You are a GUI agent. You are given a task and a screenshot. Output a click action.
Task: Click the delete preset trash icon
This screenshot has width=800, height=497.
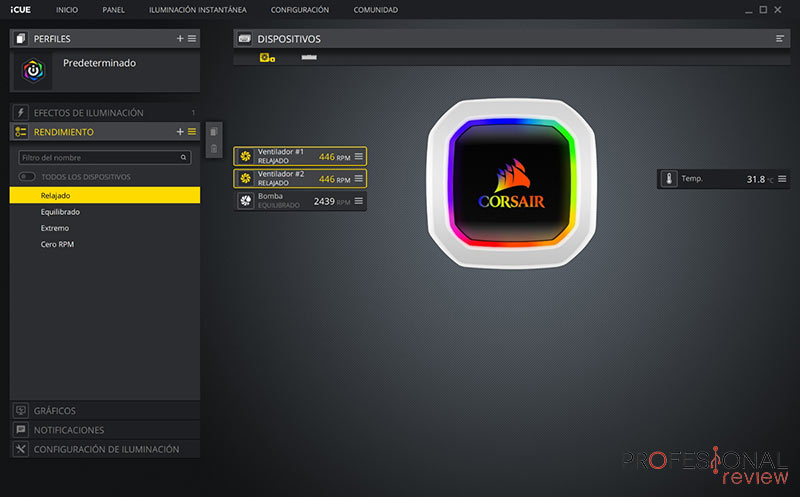tap(214, 148)
